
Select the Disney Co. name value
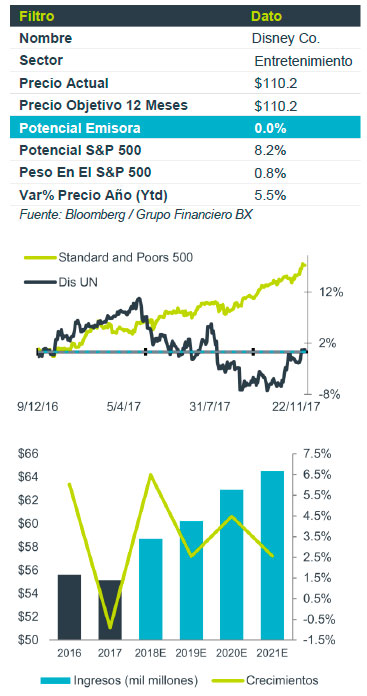pyautogui.click(x=286, y=39)
